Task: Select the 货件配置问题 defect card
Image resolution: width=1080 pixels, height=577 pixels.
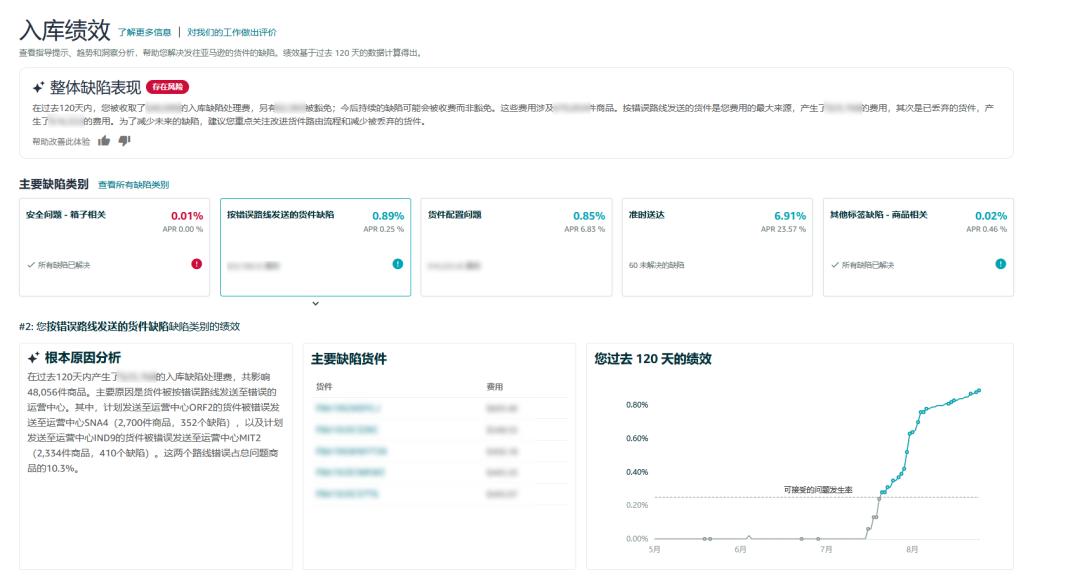Action: 516,247
